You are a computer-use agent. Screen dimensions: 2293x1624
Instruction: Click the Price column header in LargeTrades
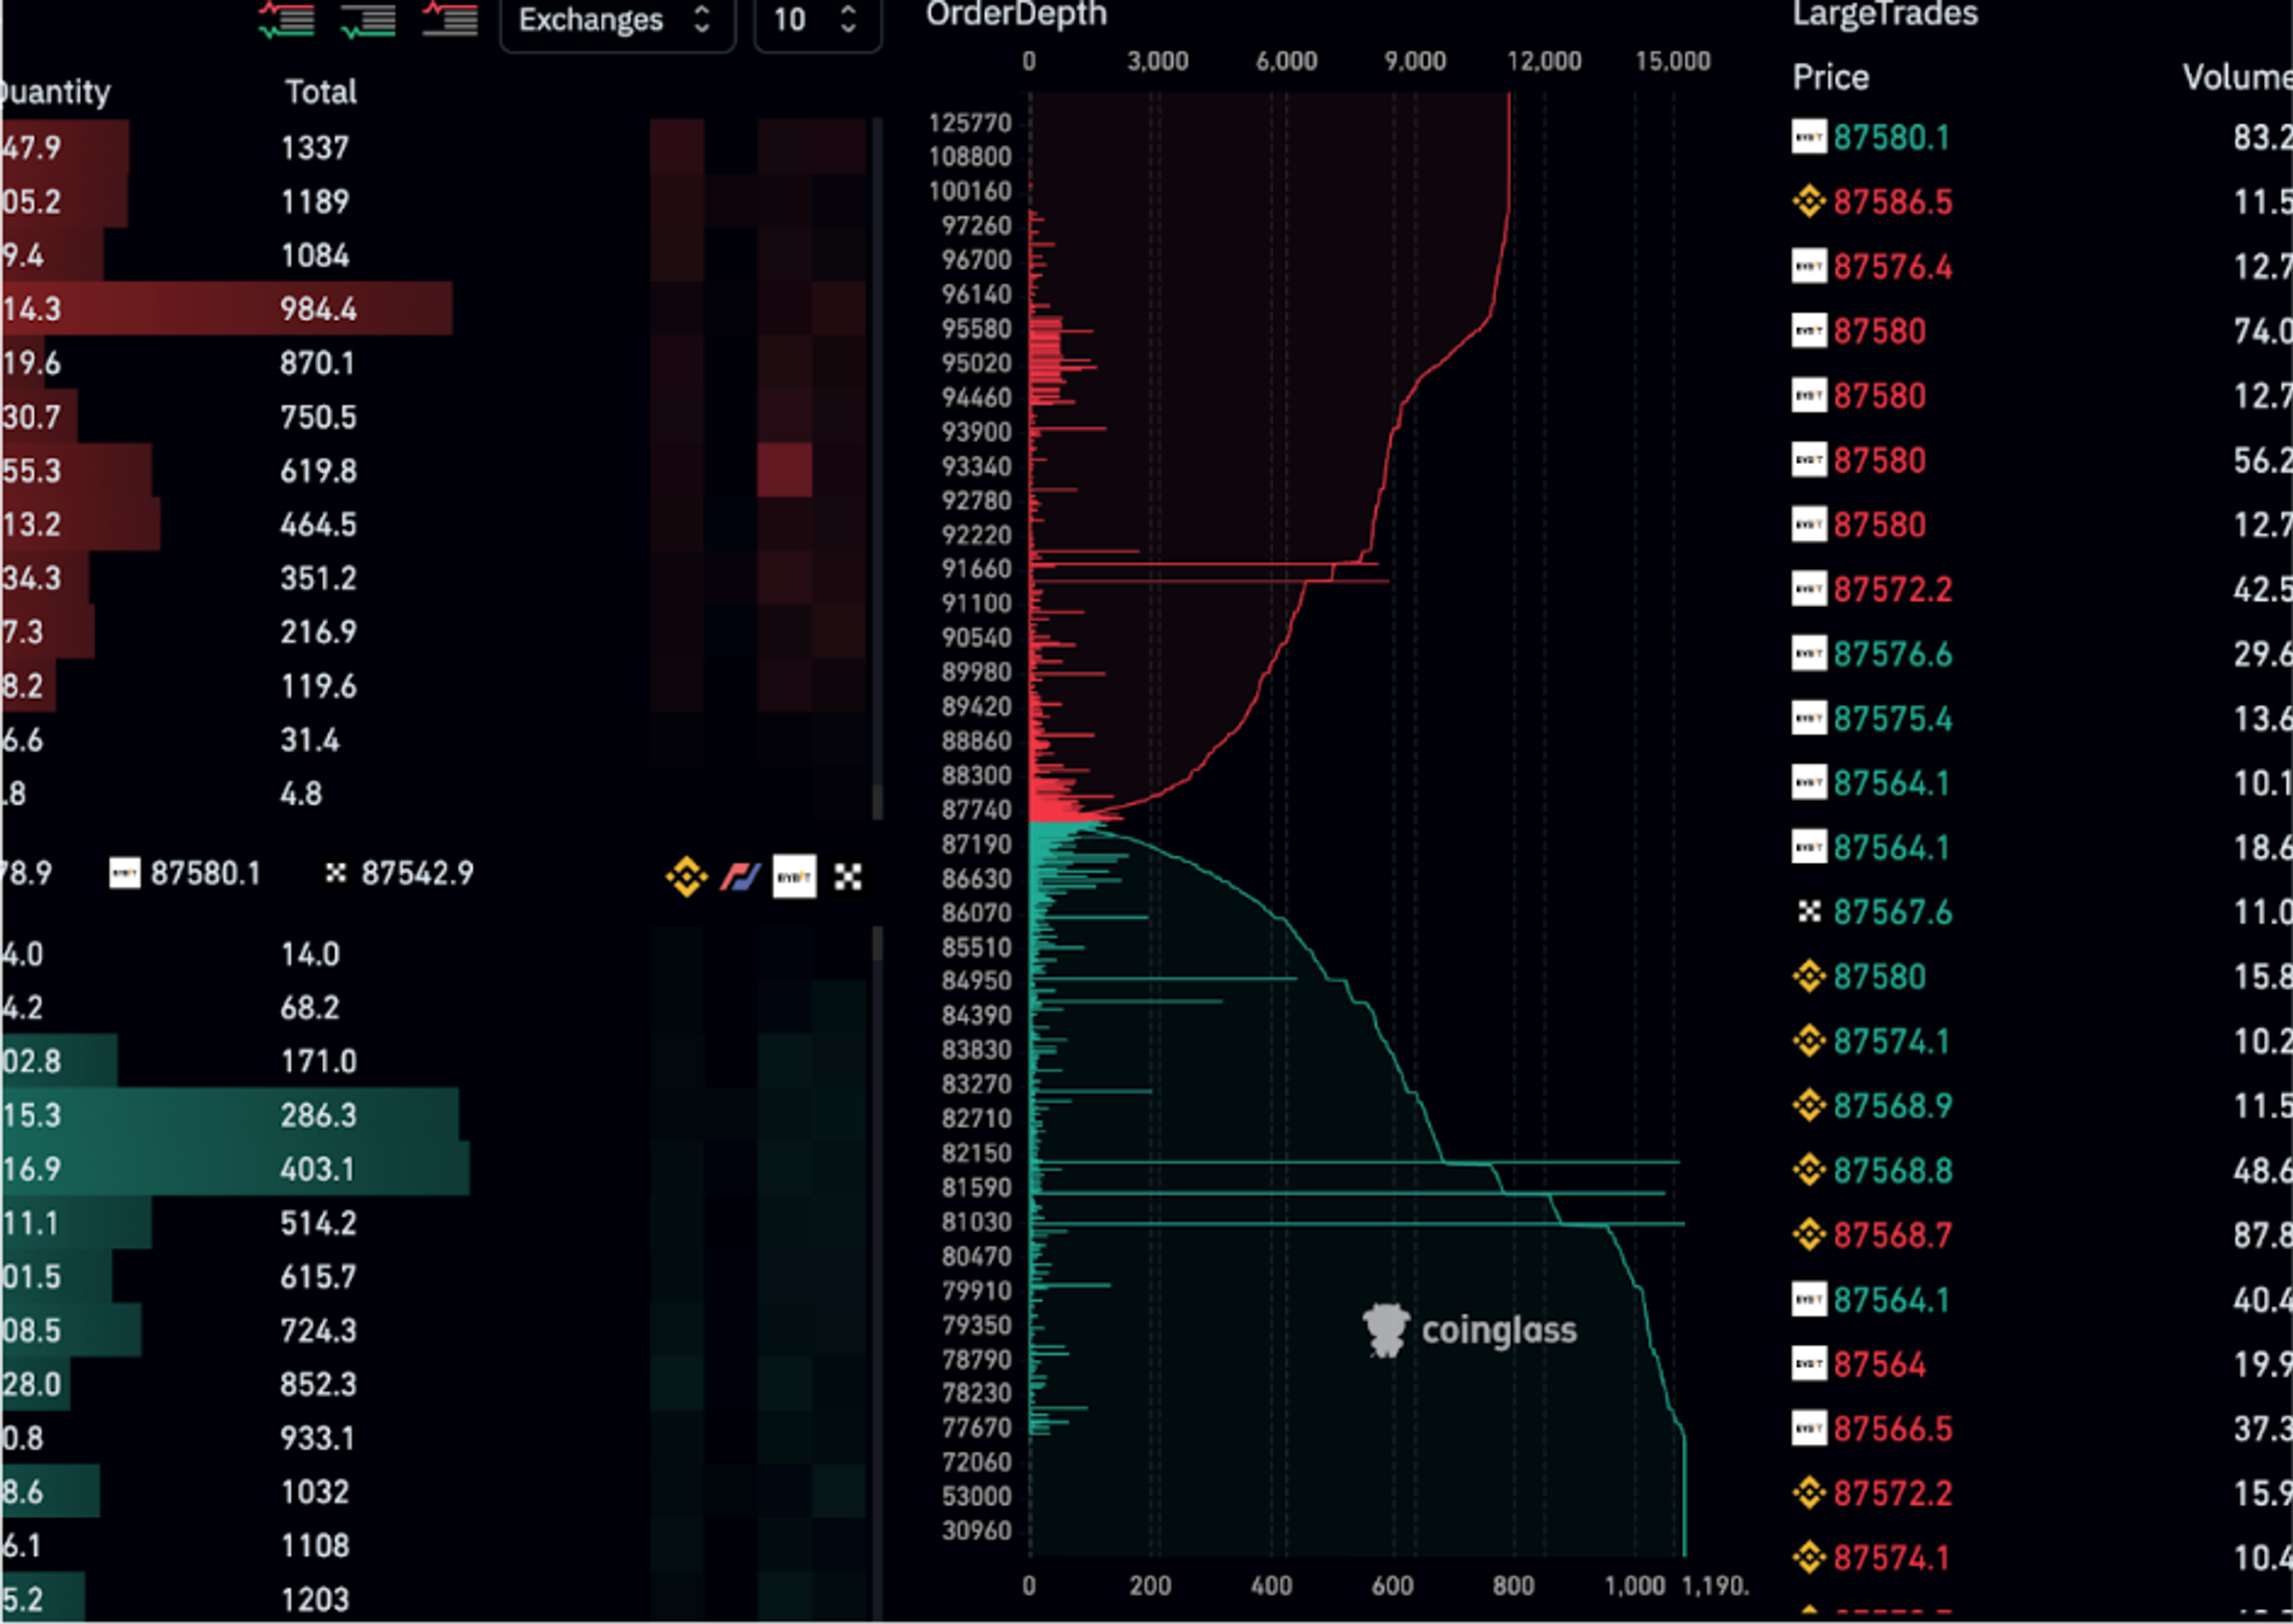click(x=1830, y=77)
